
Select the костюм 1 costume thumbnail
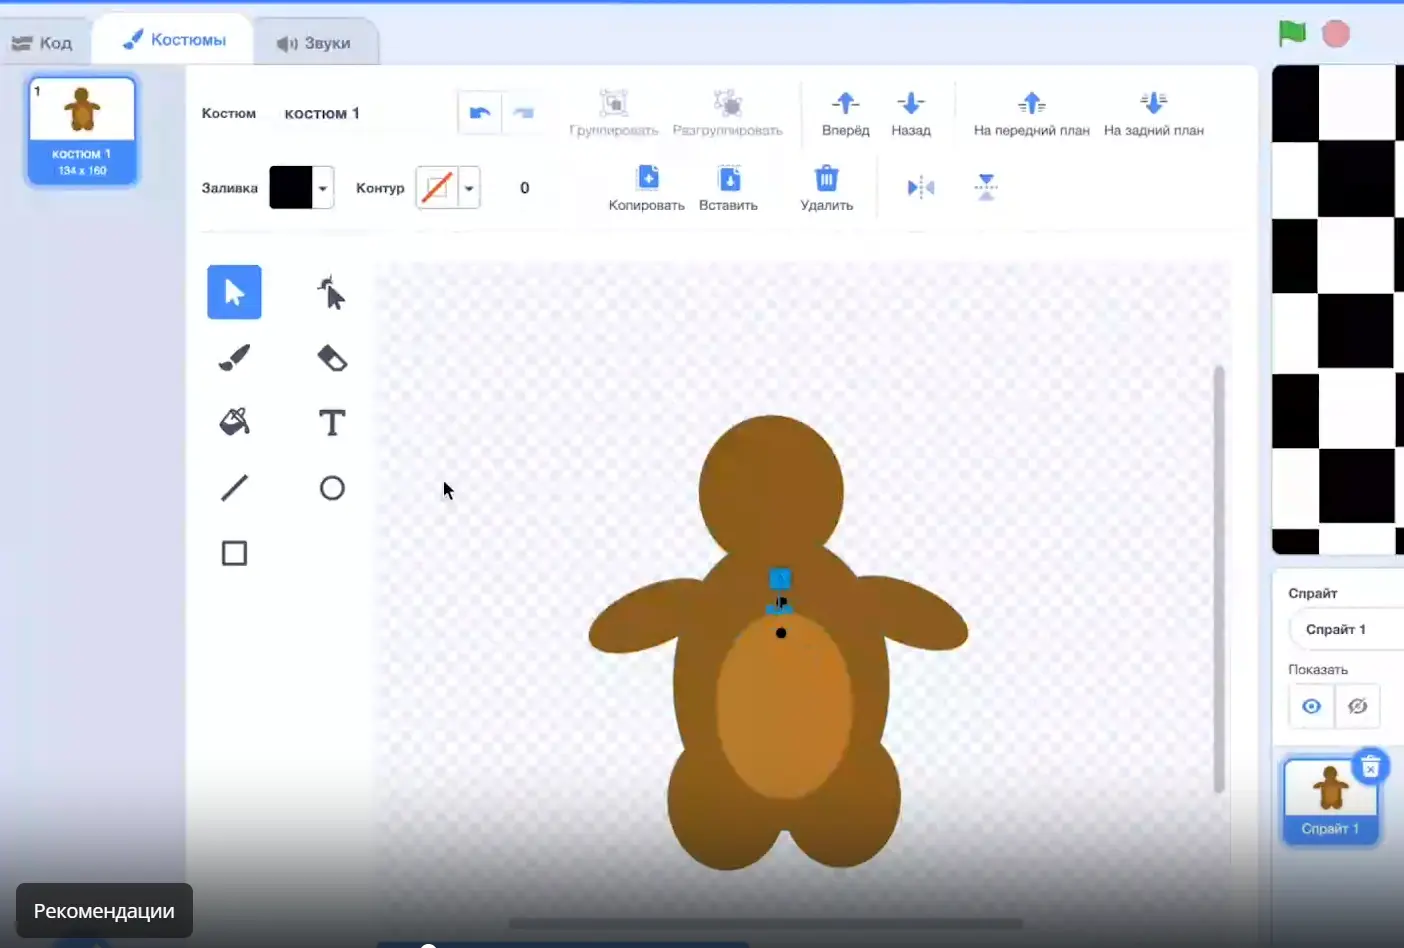pyautogui.click(x=82, y=131)
